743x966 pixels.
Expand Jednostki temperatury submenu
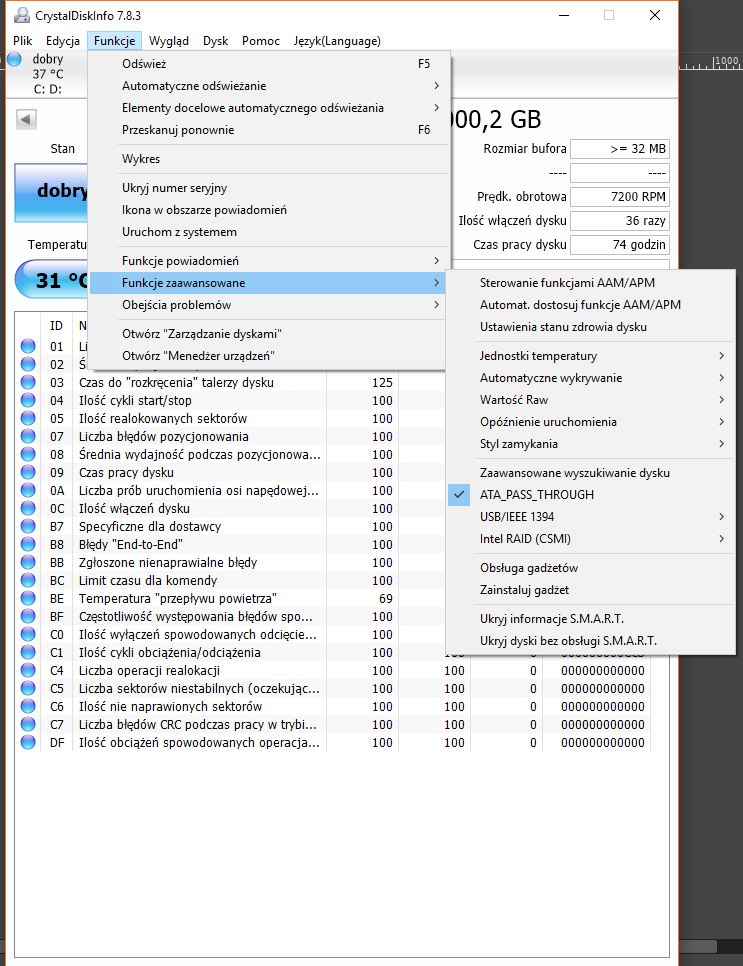click(x=590, y=355)
